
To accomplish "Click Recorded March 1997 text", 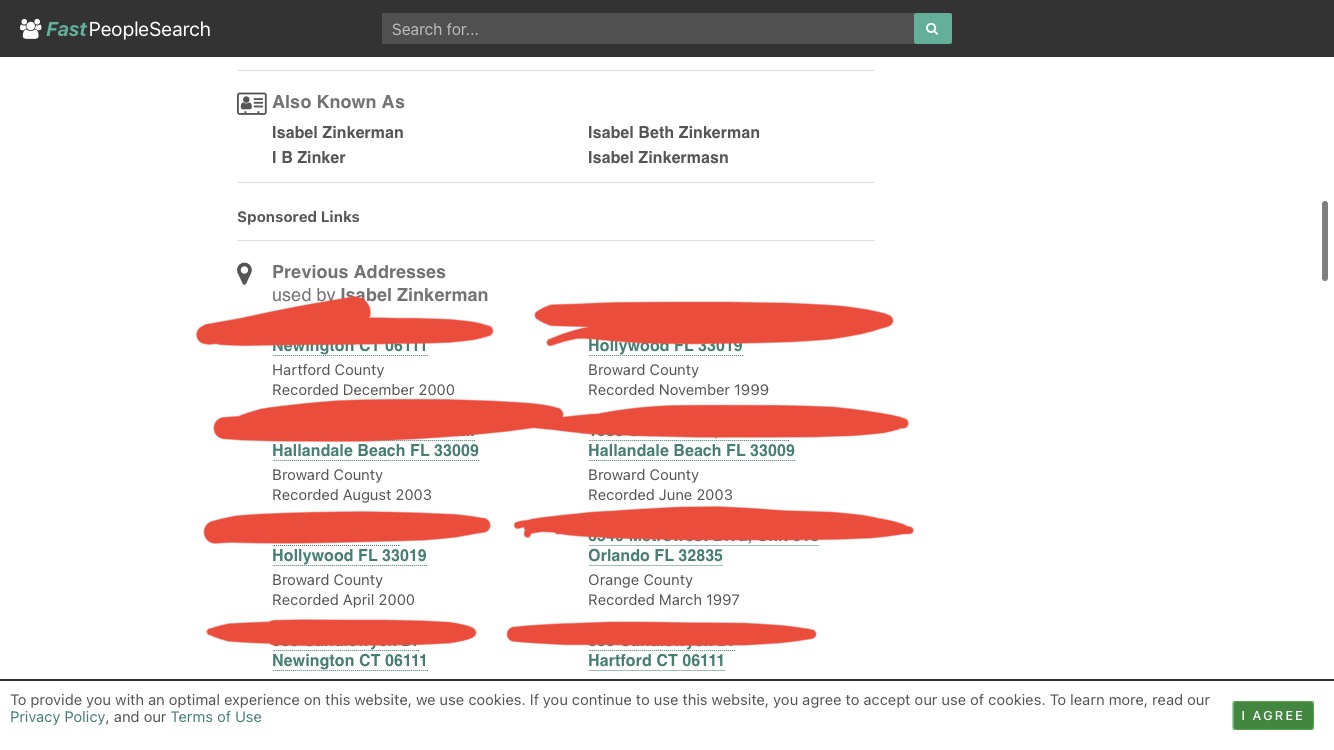I will [664, 600].
